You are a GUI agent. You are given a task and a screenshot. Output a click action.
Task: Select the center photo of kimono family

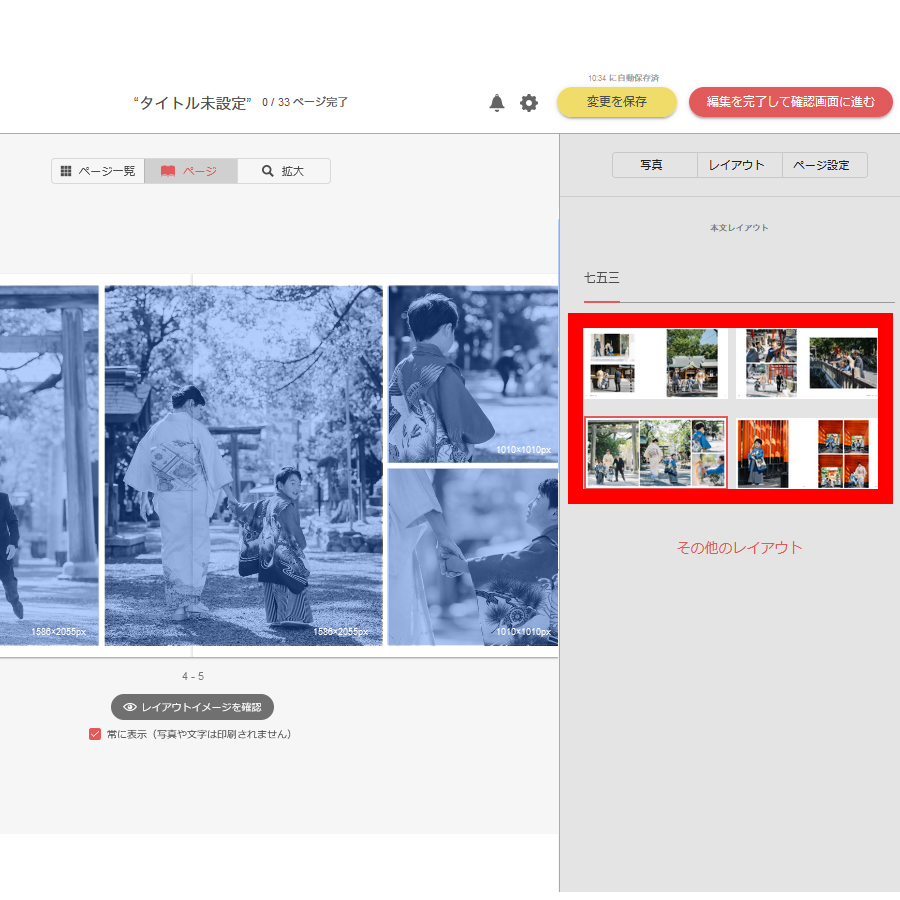click(x=243, y=465)
